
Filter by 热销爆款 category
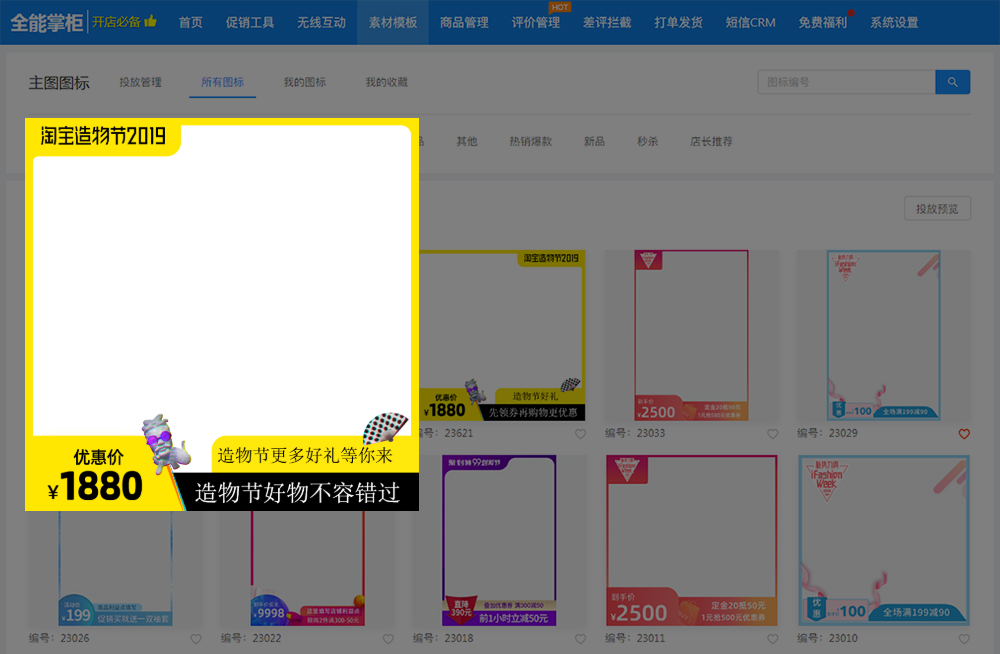[531, 142]
